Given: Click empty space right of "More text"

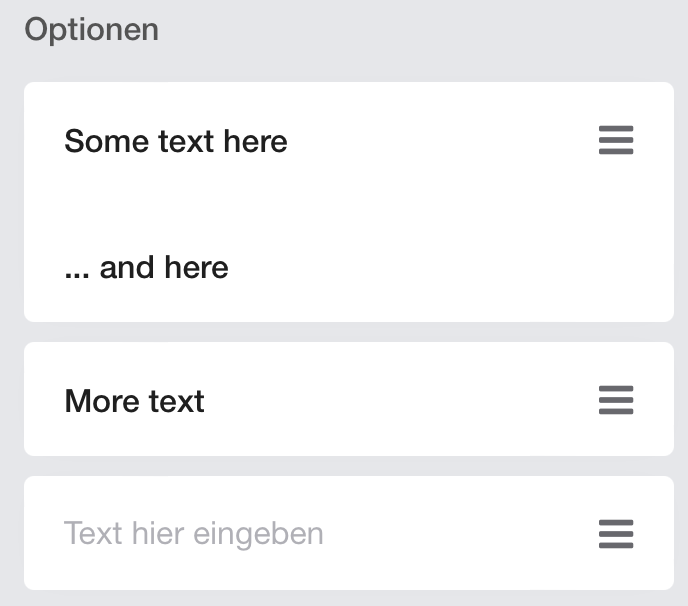Looking at the screenshot, I should (395, 401).
